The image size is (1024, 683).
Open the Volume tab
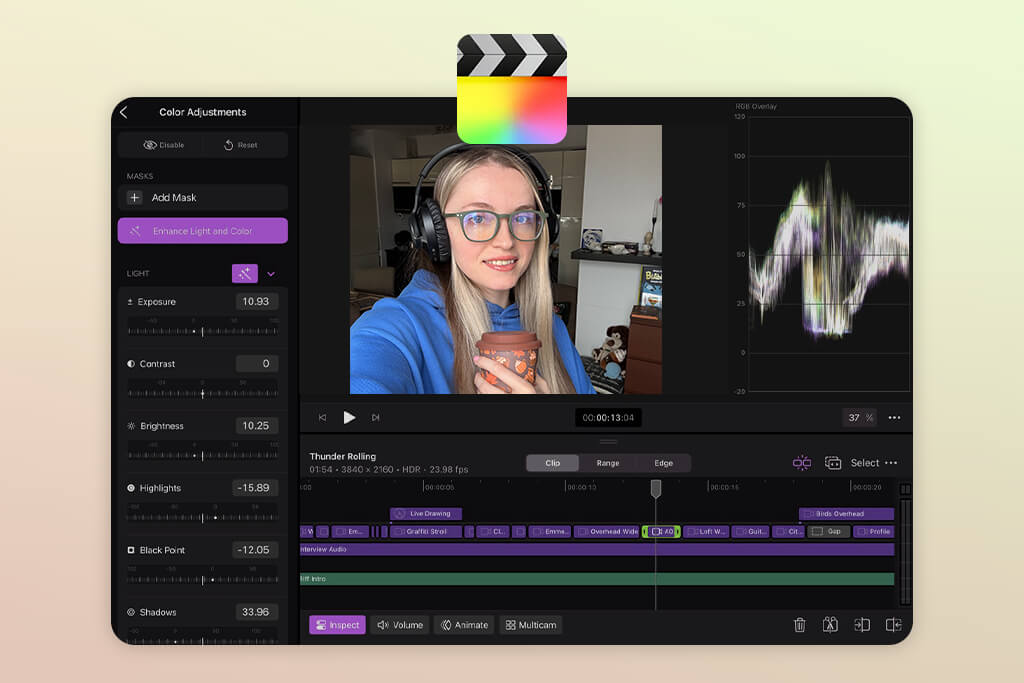click(400, 625)
